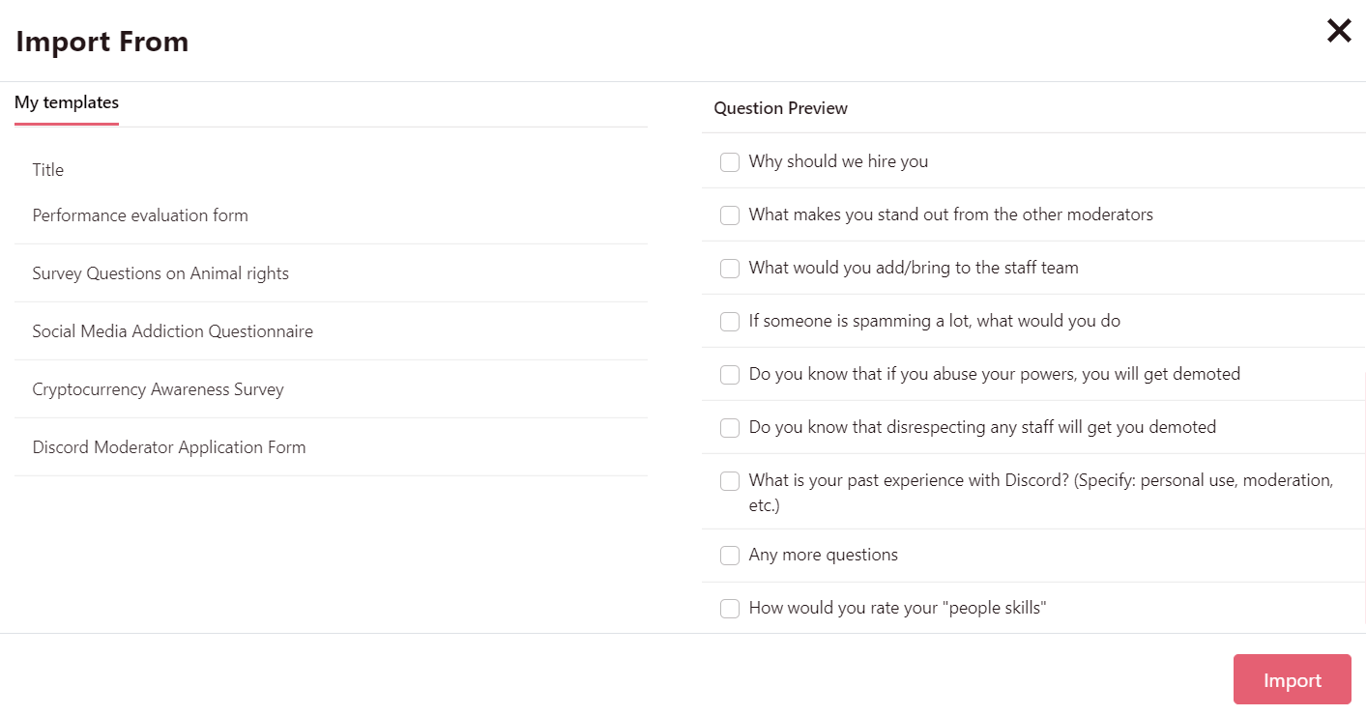Select past experience with Discord checkbox
The image size is (1366, 715).
(730, 481)
